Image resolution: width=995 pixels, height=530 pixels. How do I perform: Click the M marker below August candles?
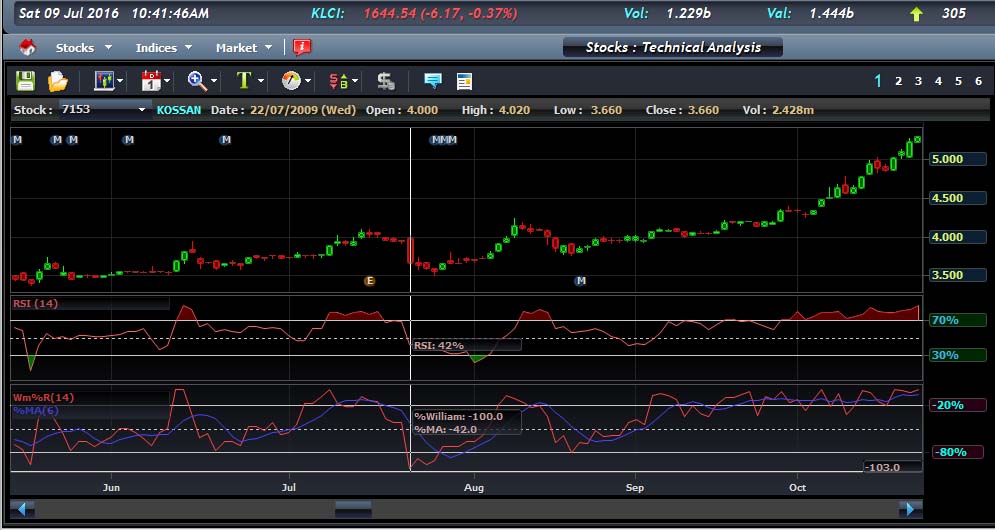point(580,281)
